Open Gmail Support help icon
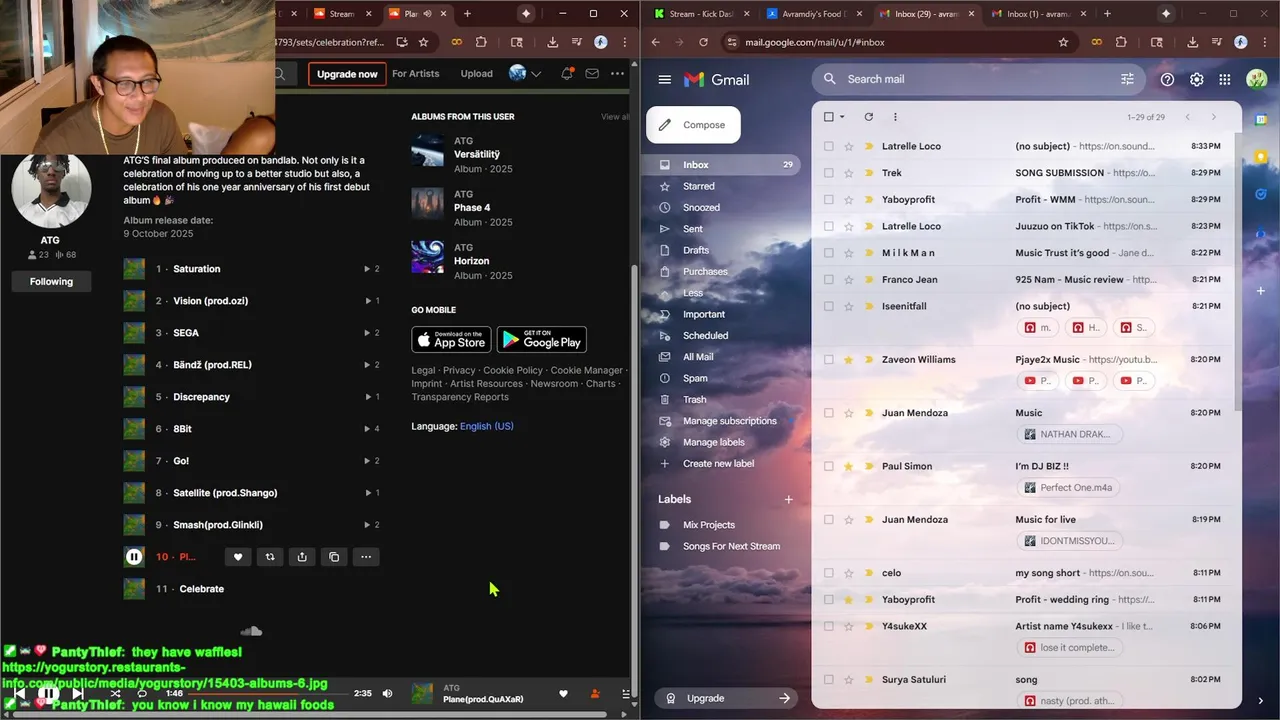 point(1167,80)
